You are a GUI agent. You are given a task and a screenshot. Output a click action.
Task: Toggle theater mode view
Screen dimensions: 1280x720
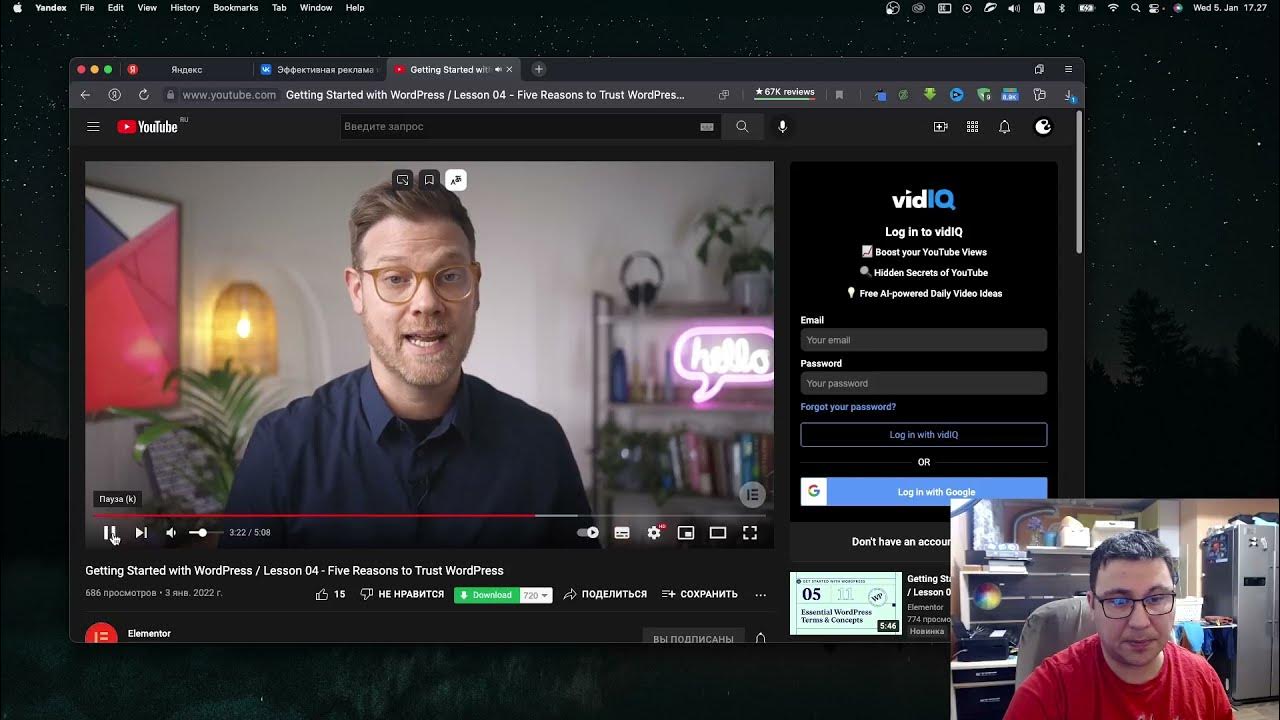tap(718, 533)
